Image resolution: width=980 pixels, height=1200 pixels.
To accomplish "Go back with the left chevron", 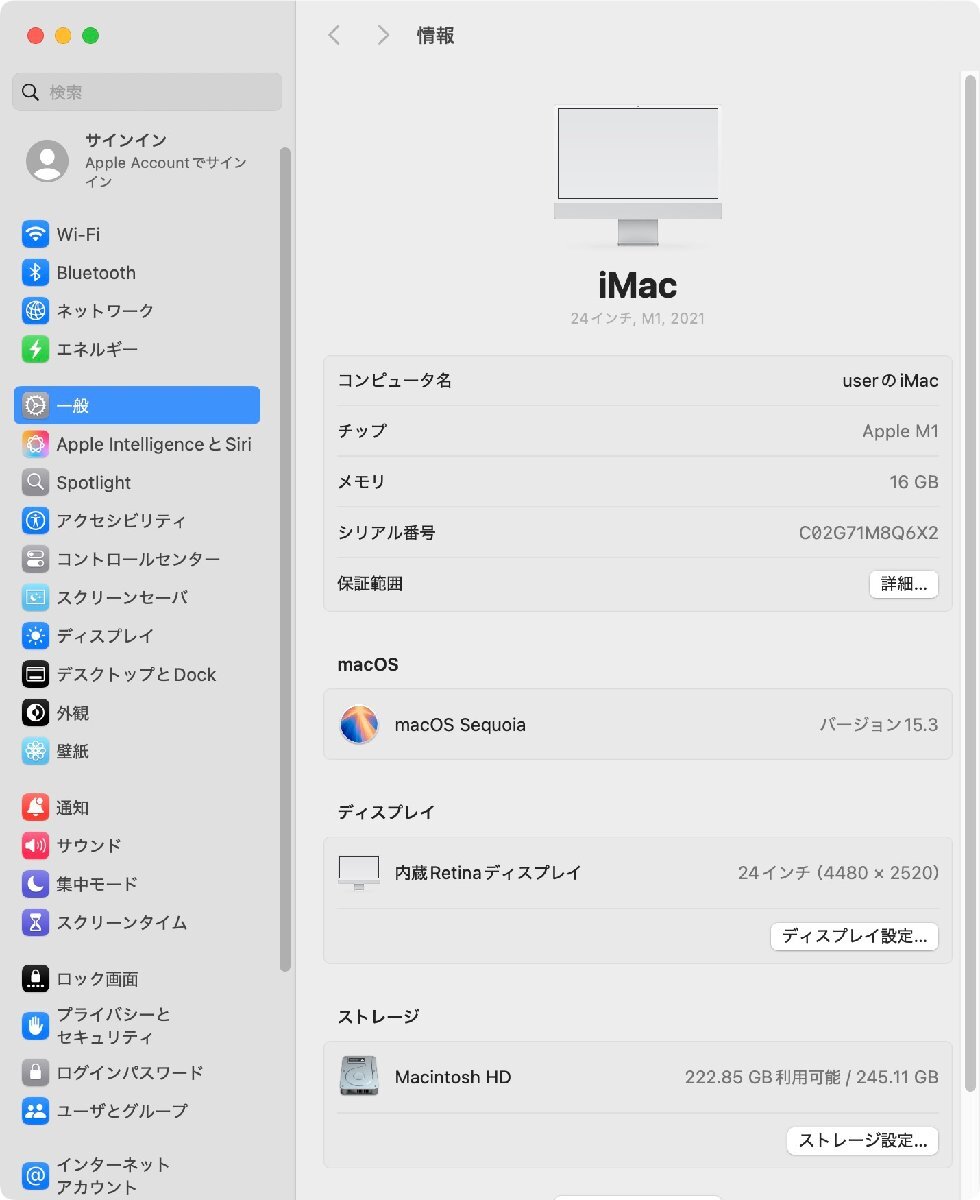I will (334, 35).
